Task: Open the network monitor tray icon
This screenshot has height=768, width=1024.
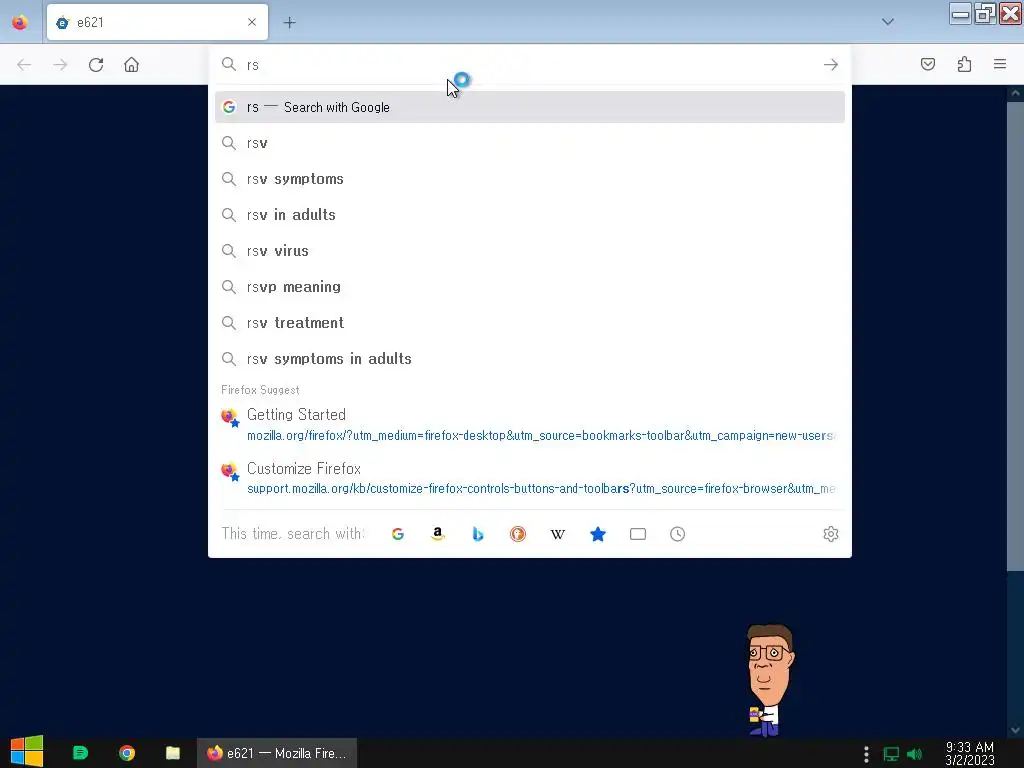Action: pos(891,754)
